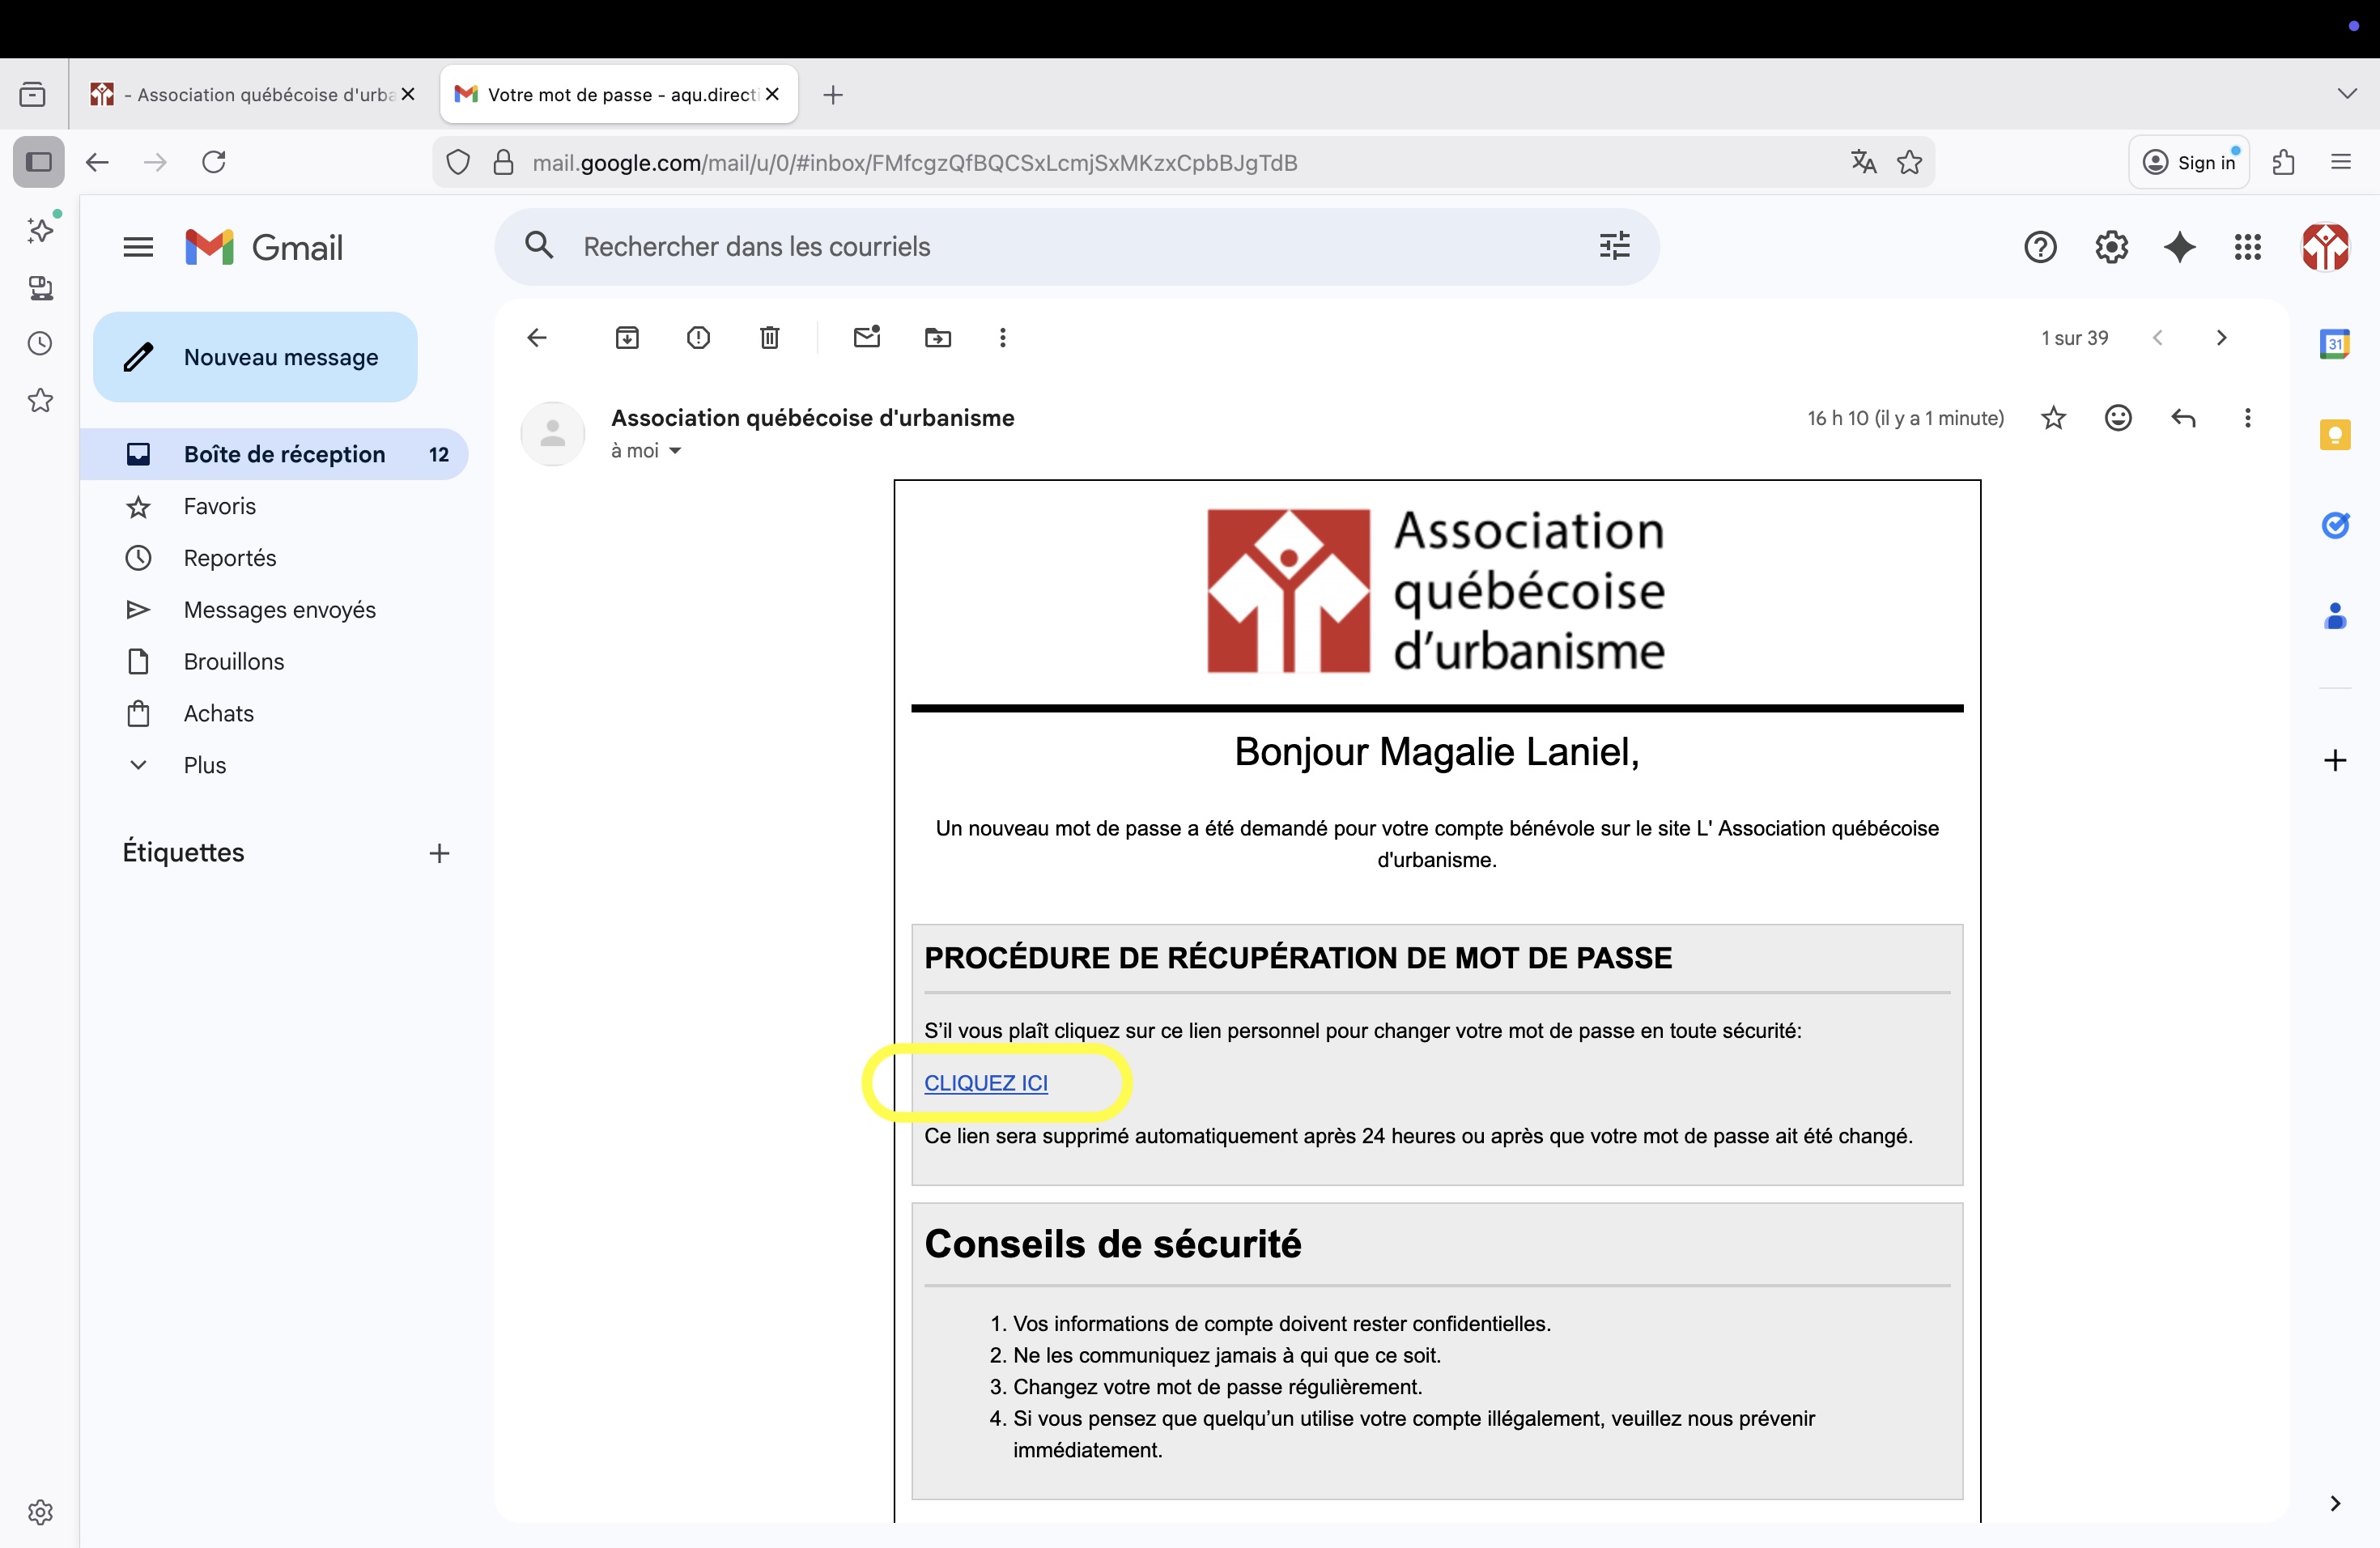The image size is (2380, 1548).
Task: Report this message as spam
Action: tap(698, 338)
